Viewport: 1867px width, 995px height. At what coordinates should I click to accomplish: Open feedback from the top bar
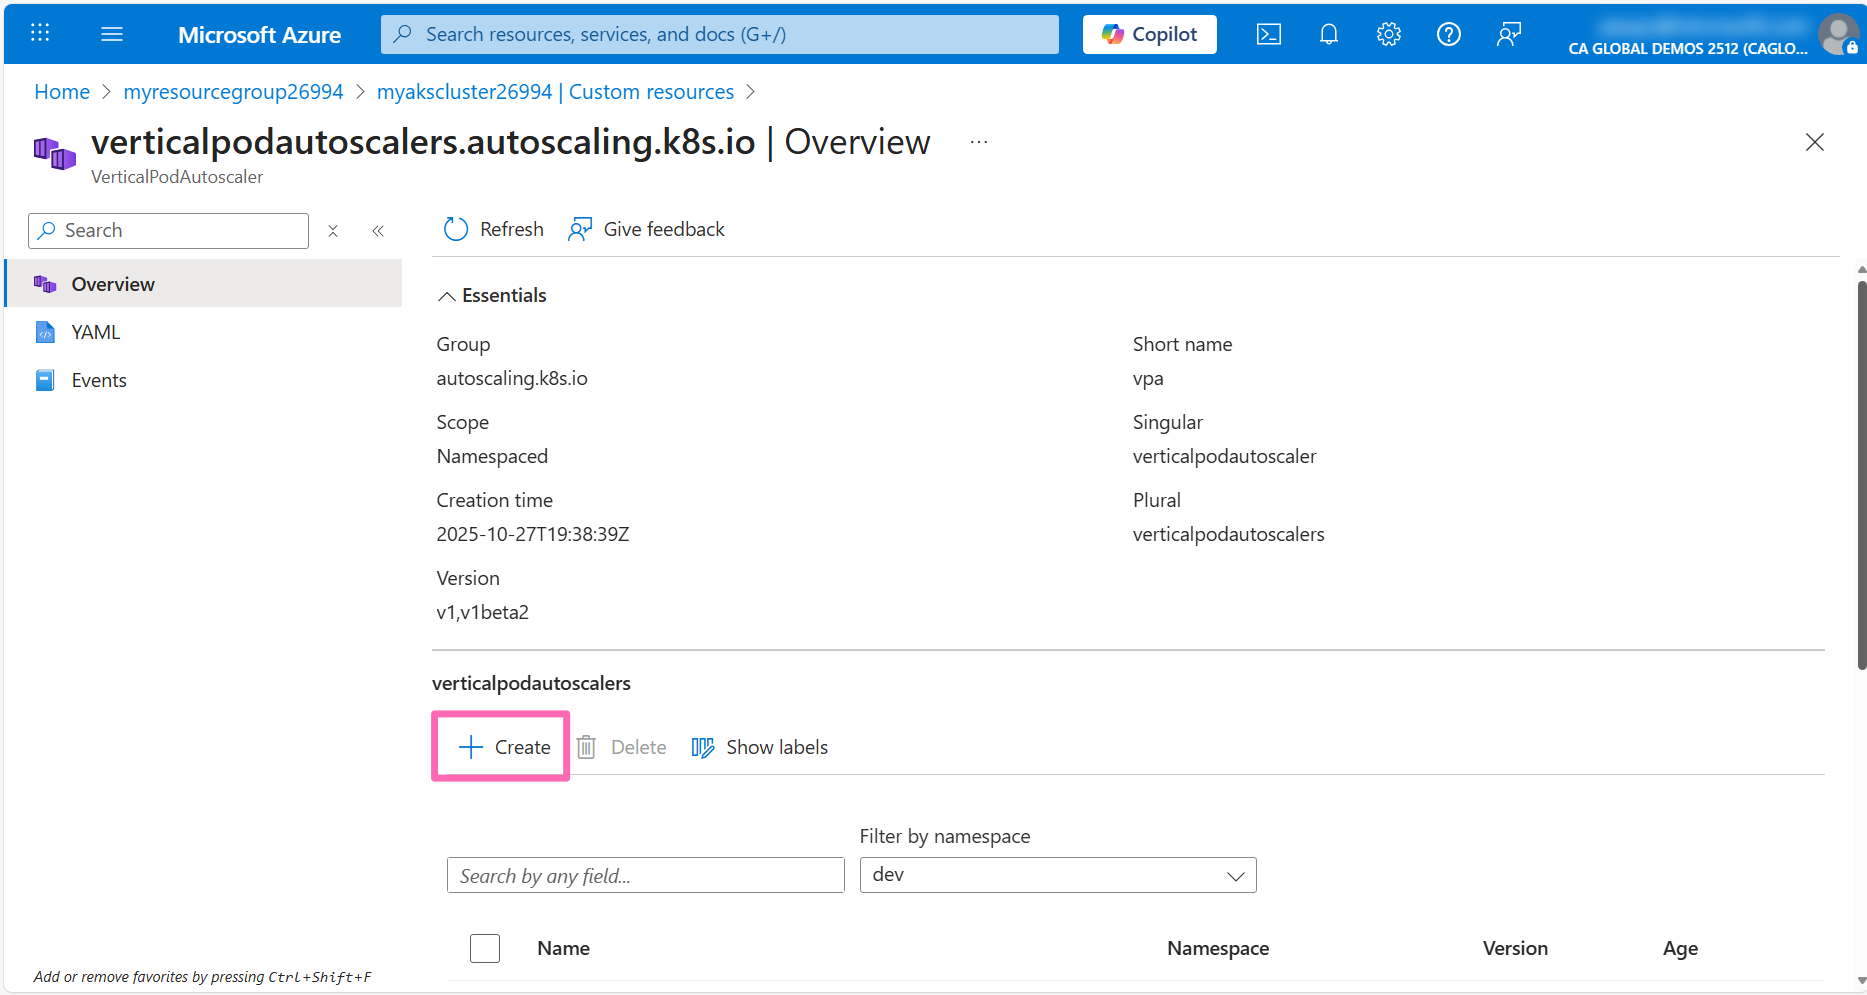tap(1508, 33)
